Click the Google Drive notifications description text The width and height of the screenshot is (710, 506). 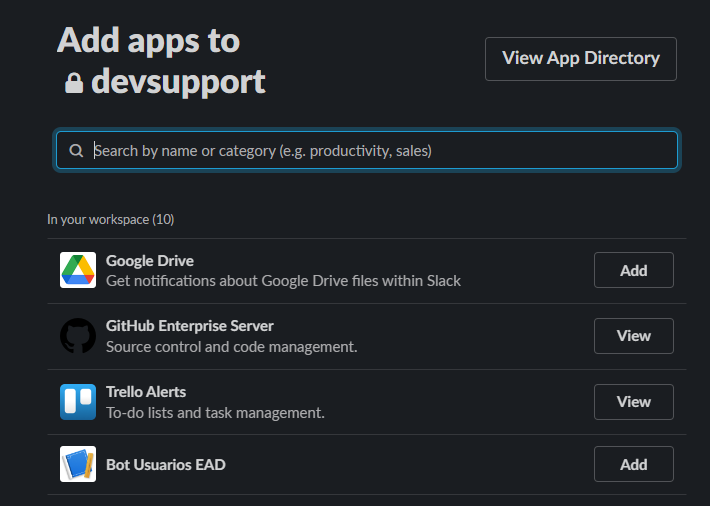[x=283, y=281]
